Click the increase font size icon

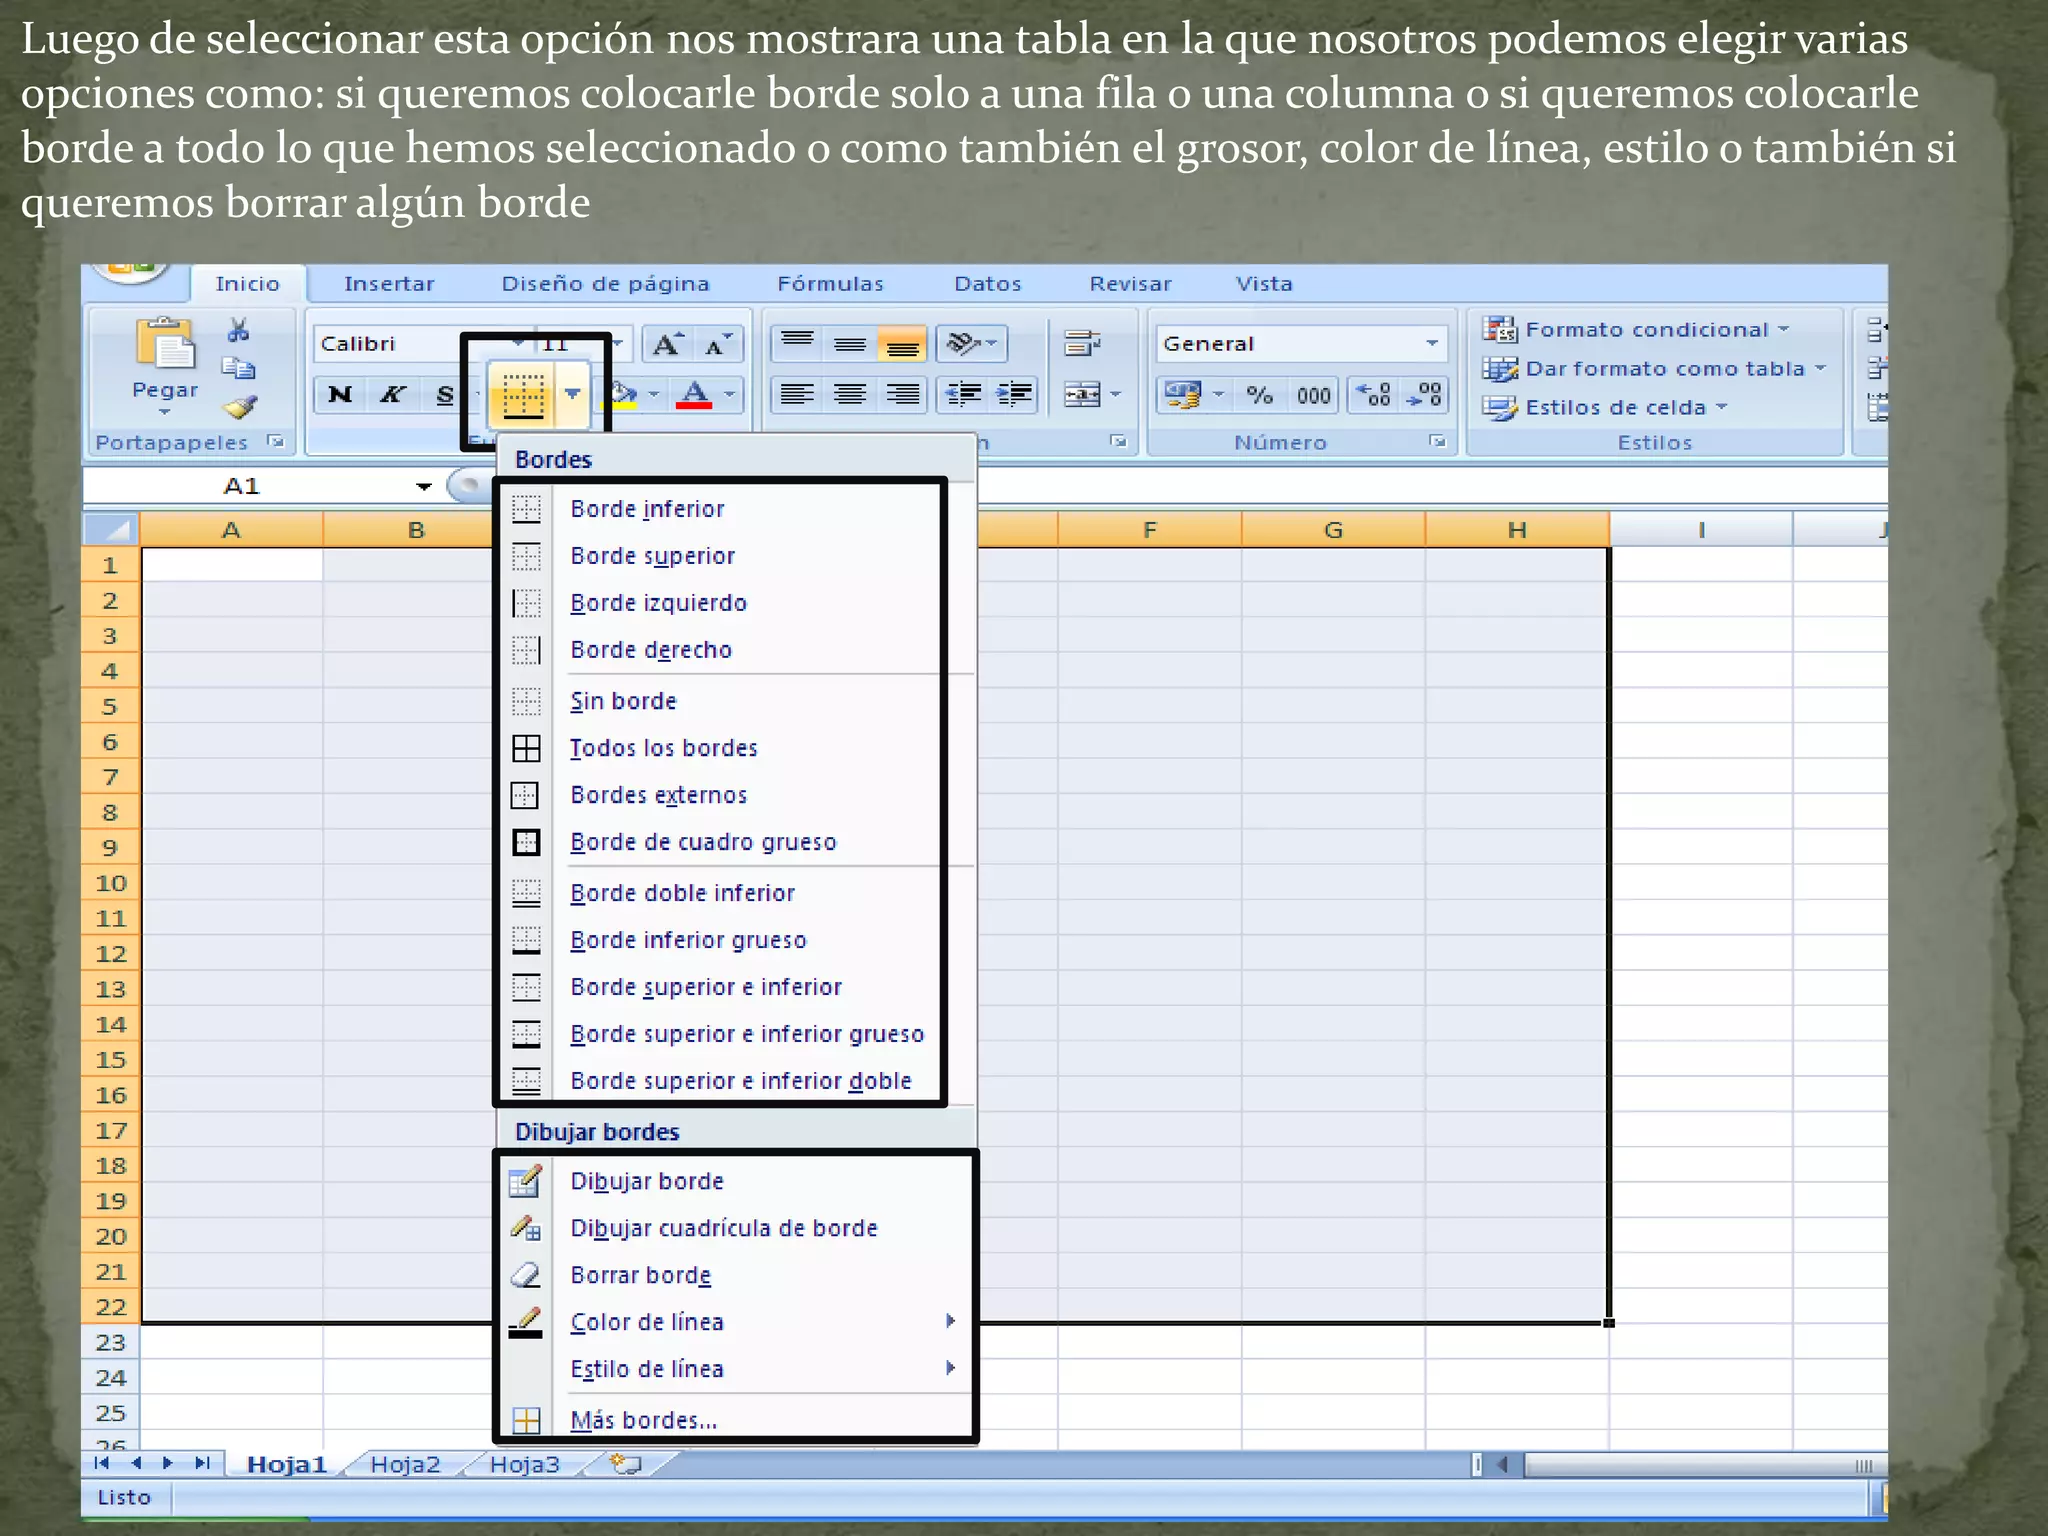point(667,345)
